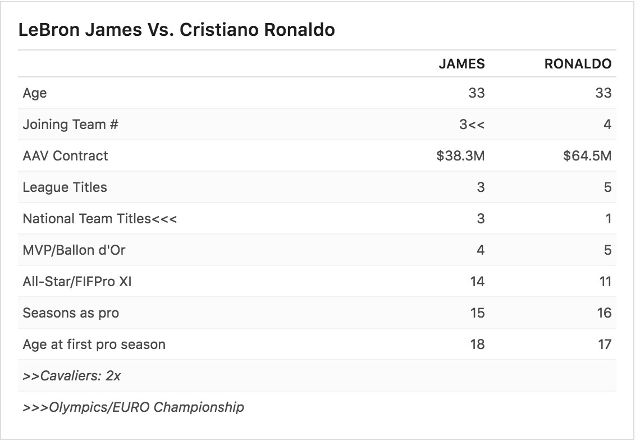
Task: Select James's joining team value 3<<
Action: click(x=472, y=124)
